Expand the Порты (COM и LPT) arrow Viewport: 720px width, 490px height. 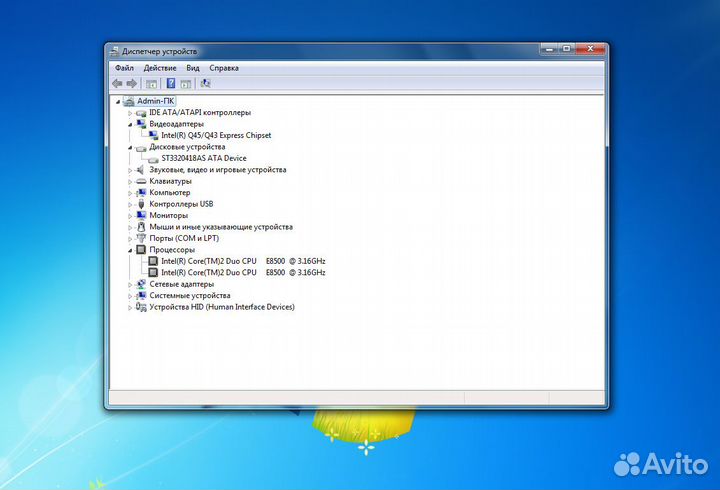click(130, 239)
